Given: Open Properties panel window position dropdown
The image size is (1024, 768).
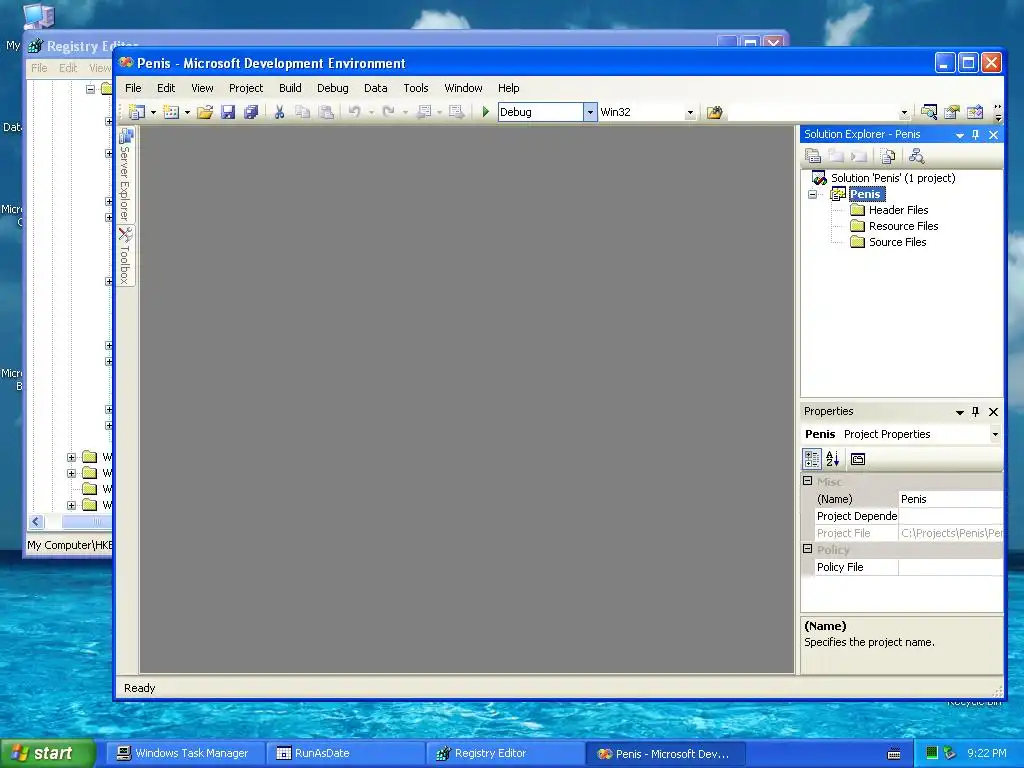Looking at the screenshot, I should click(x=960, y=412).
